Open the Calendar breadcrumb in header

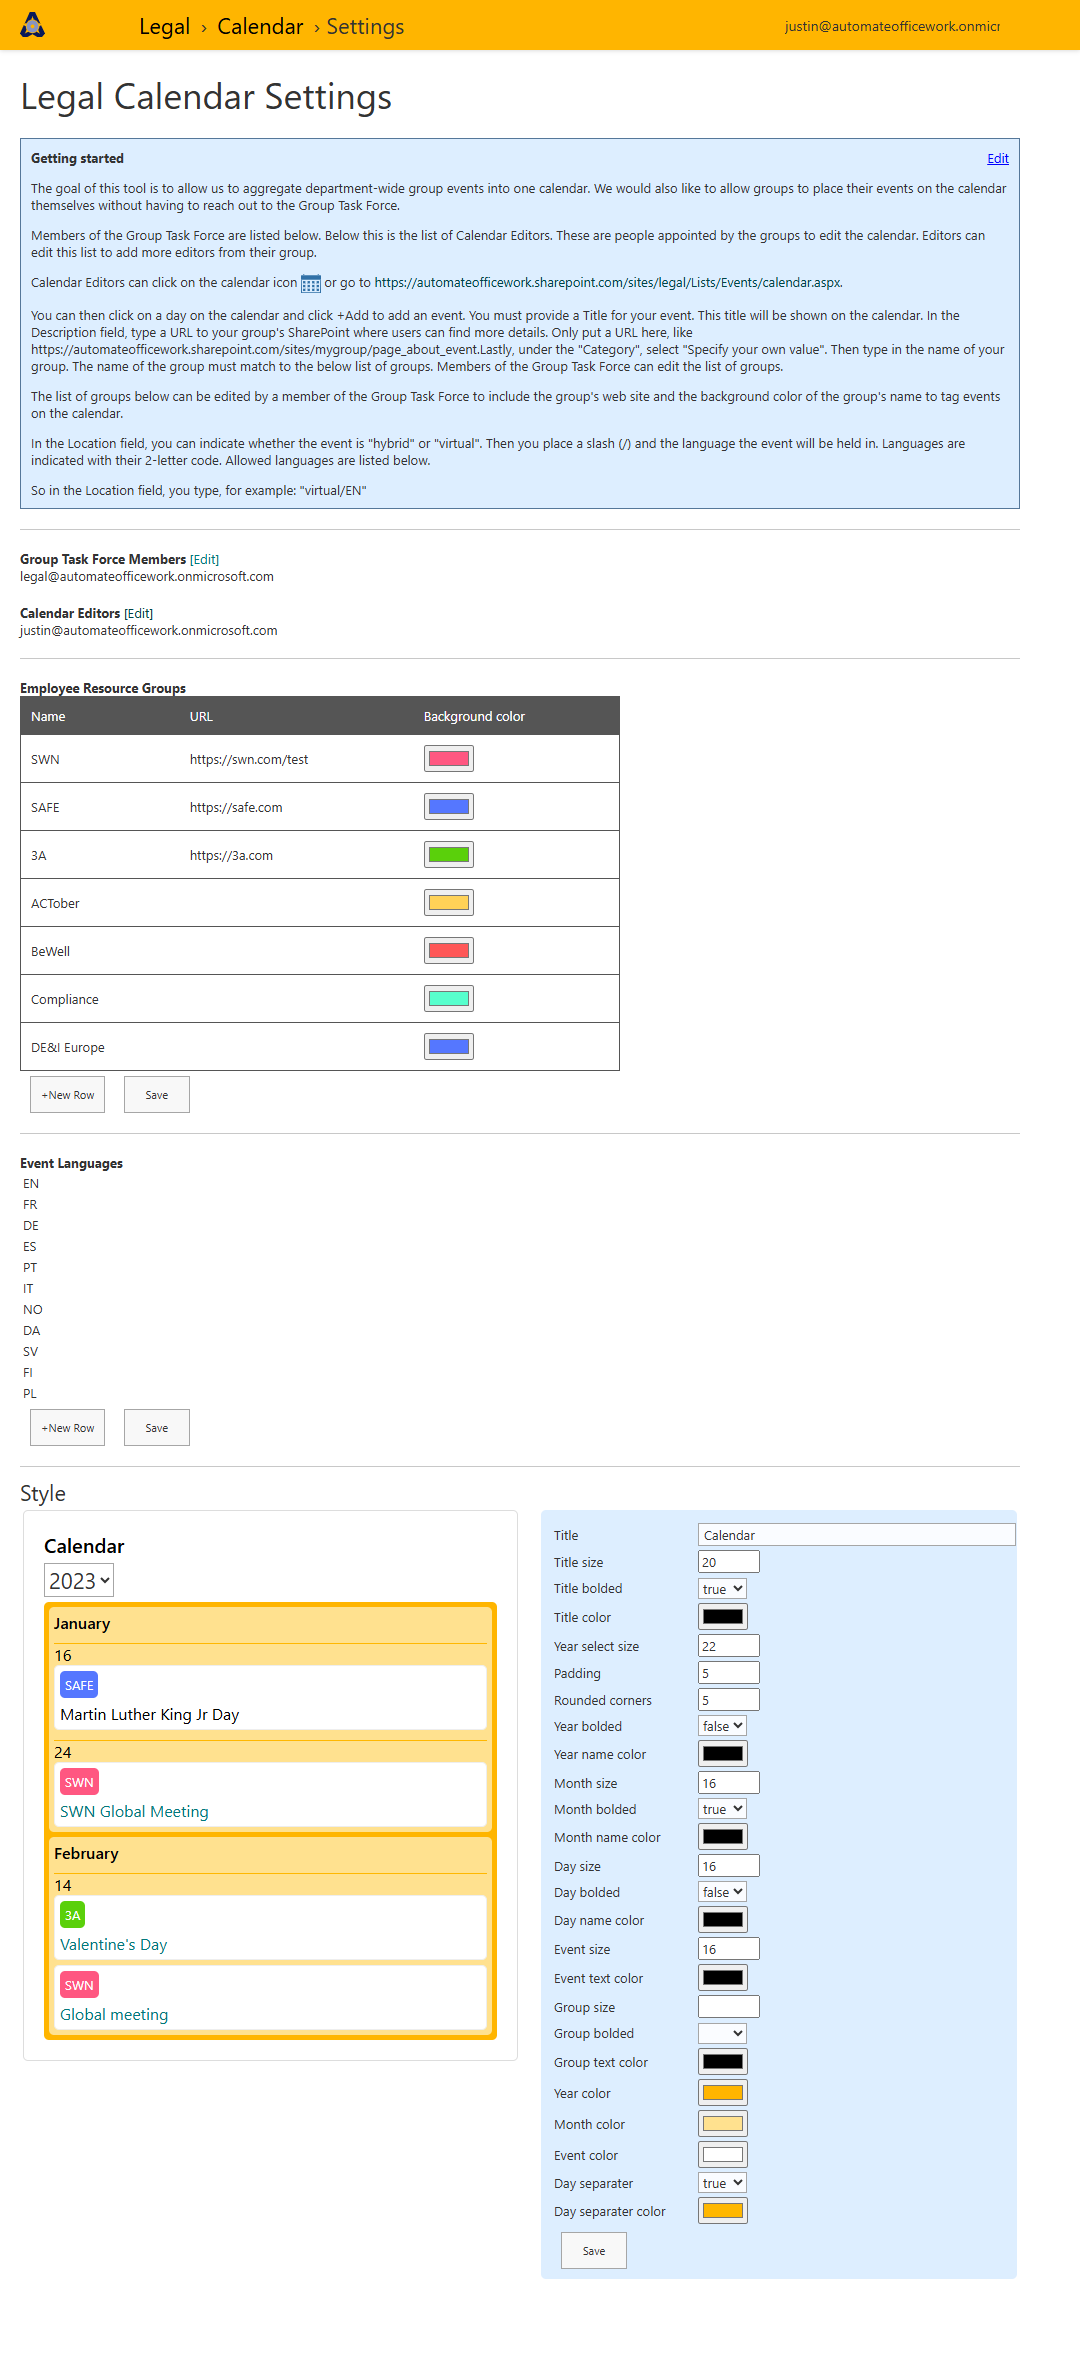pos(260,27)
